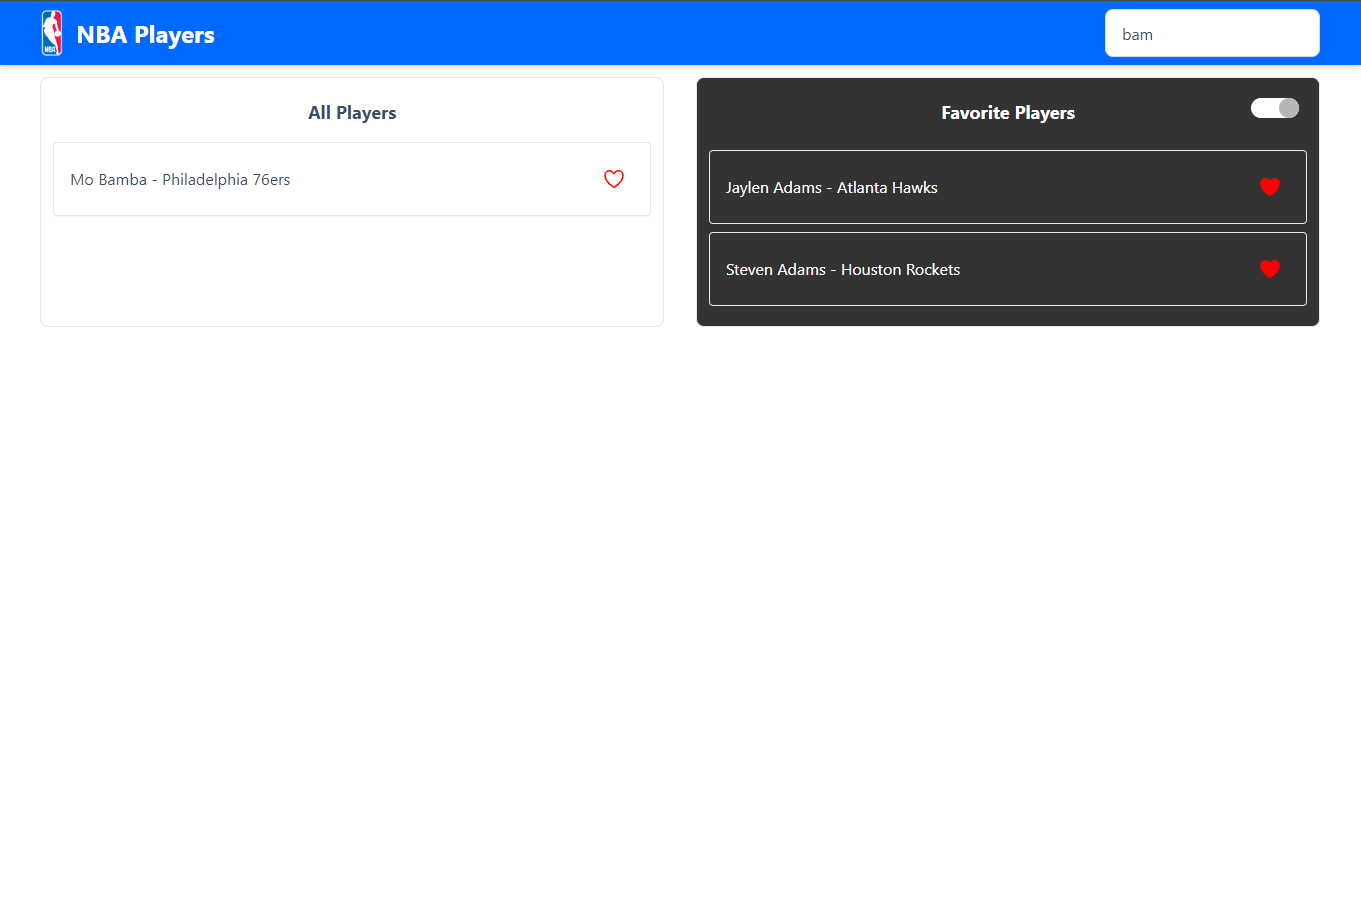Select the Mo Bamba - Philadelphia 76ers row
The image size is (1361, 910).
point(352,179)
